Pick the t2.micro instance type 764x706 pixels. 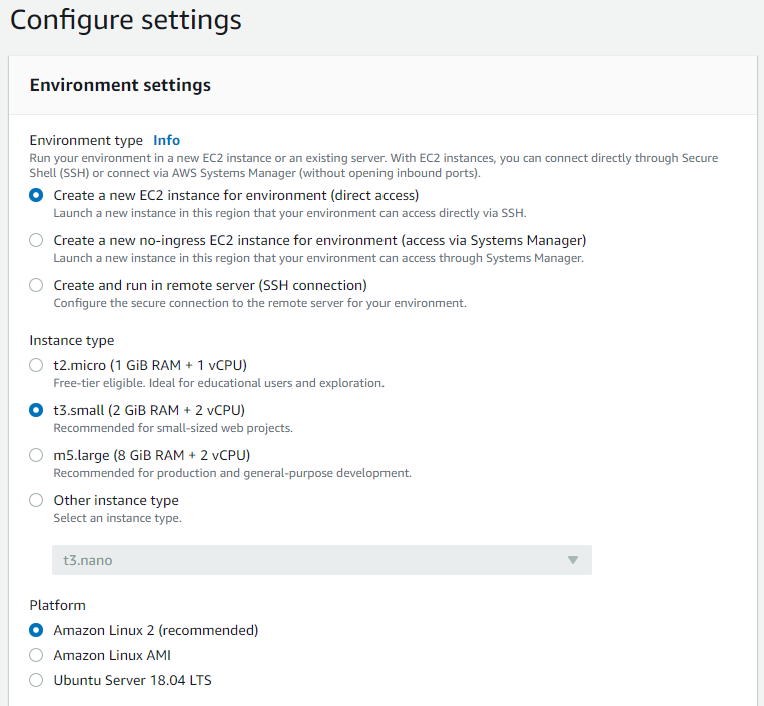point(37,365)
